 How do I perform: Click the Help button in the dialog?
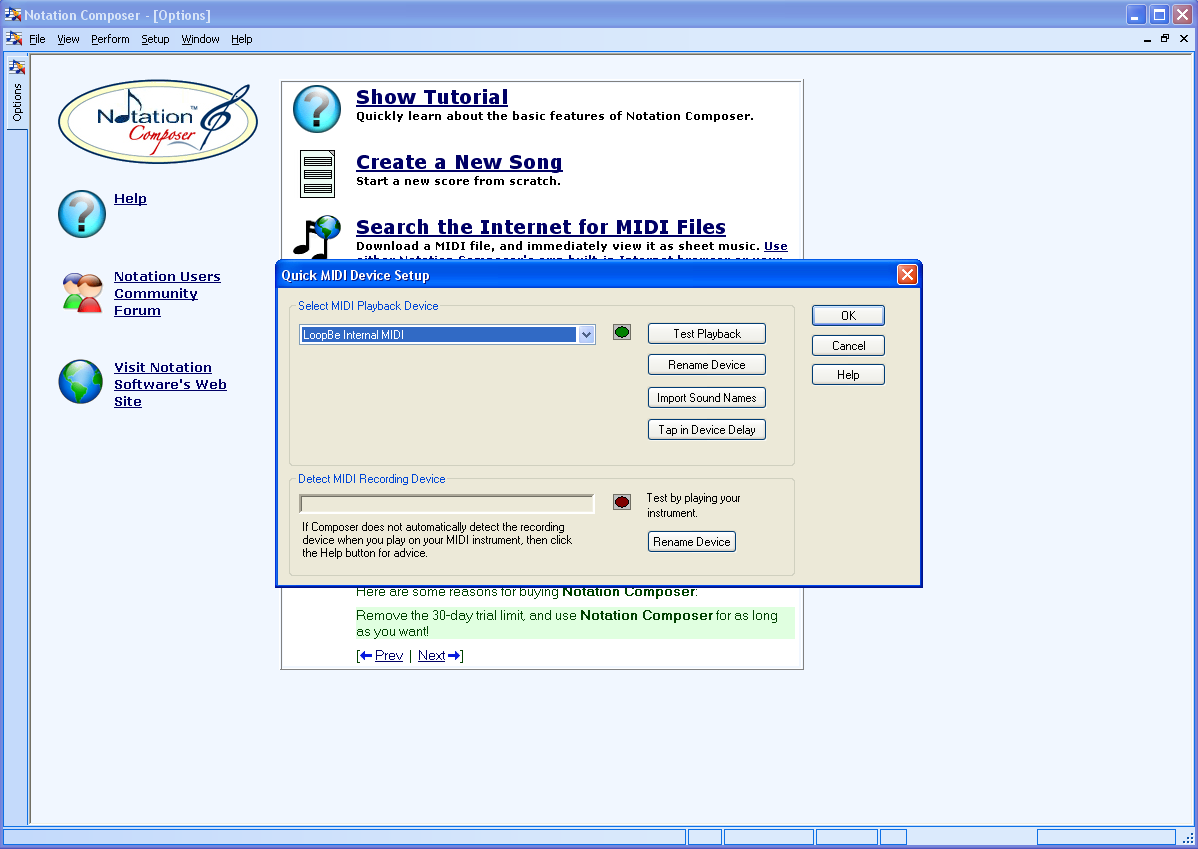coord(848,374)
